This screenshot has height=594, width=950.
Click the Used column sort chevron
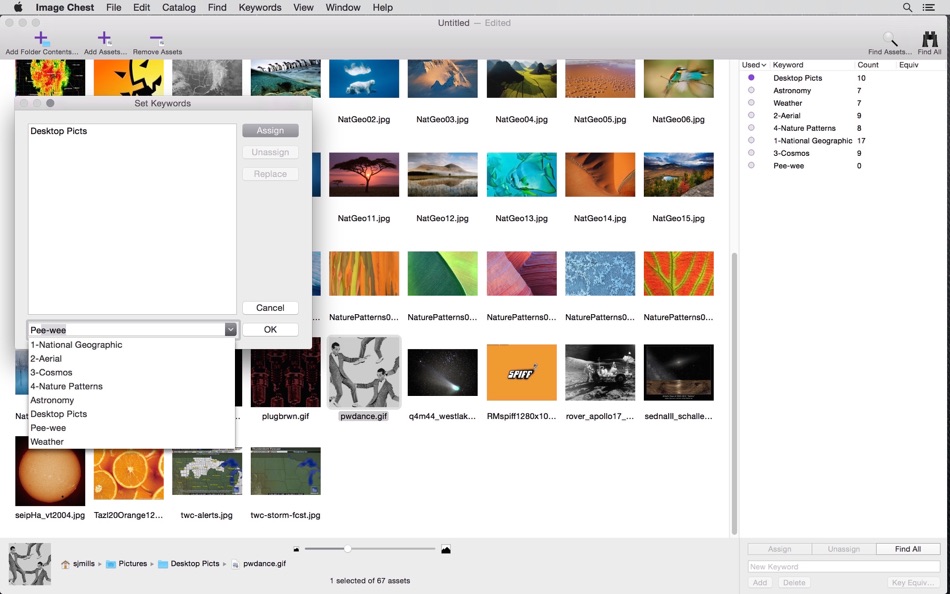[764, 64]
